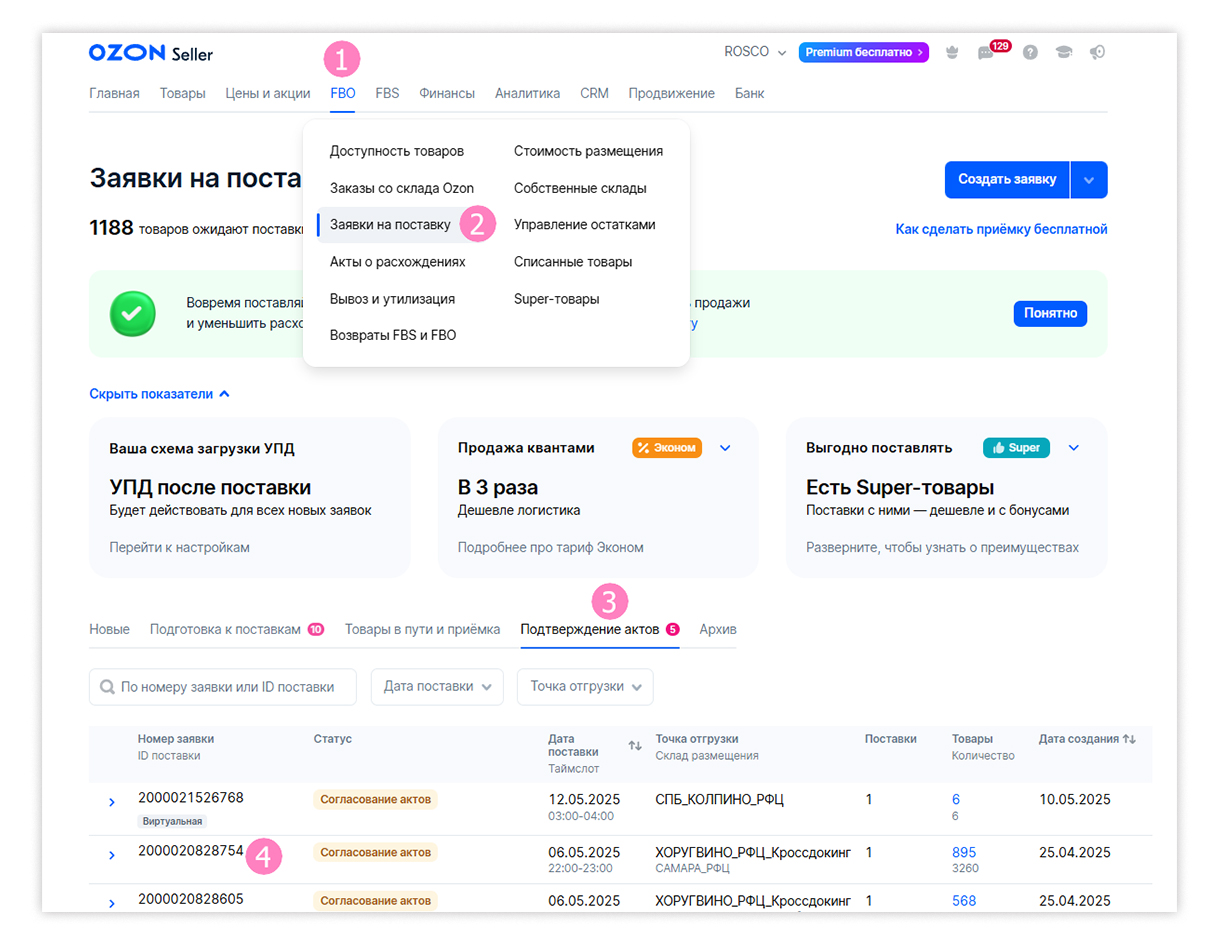The height and width of the screenshot is (945, 1219).
Task: Select Управление остатками menu entry
Action: pos(585,225)
